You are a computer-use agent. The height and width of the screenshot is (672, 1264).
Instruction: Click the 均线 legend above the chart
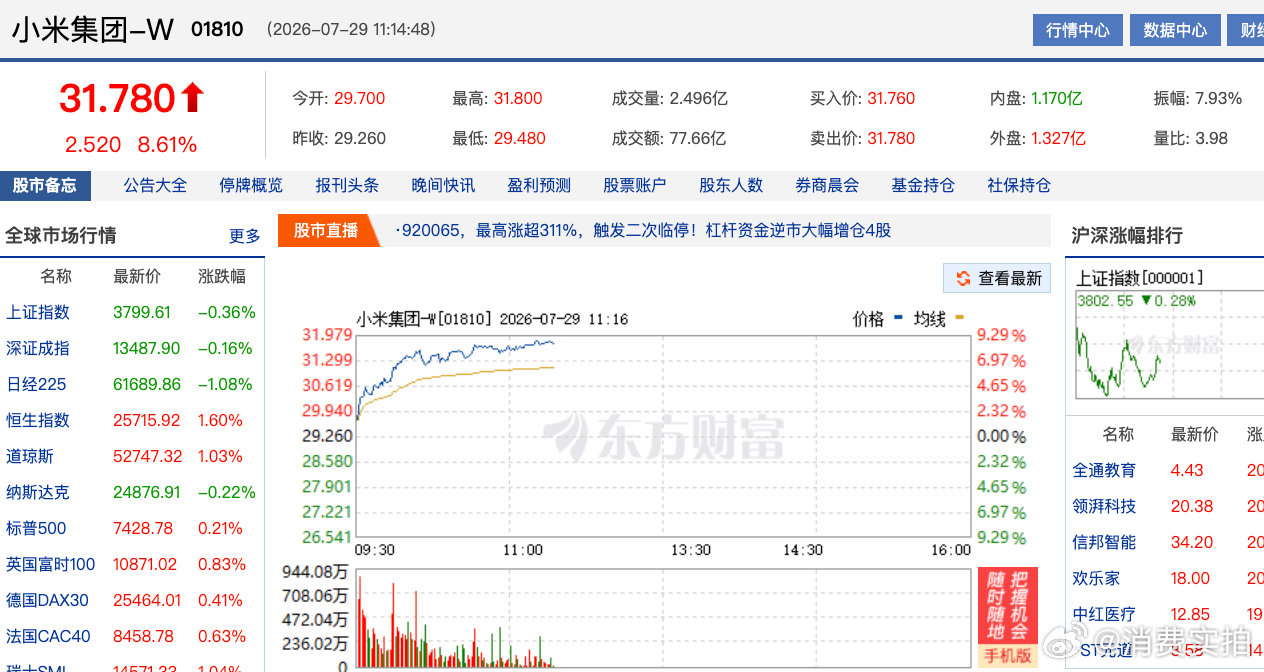(x=939, y=319)
